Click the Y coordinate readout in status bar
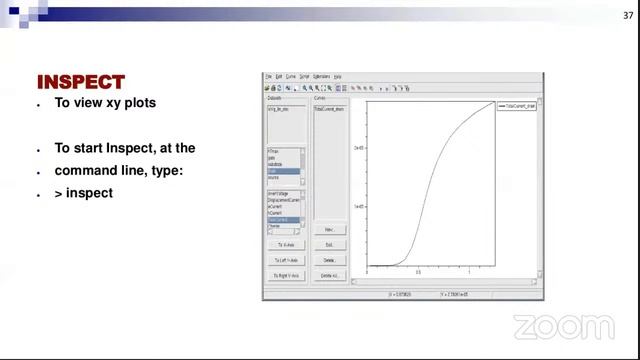 [454, 294]
